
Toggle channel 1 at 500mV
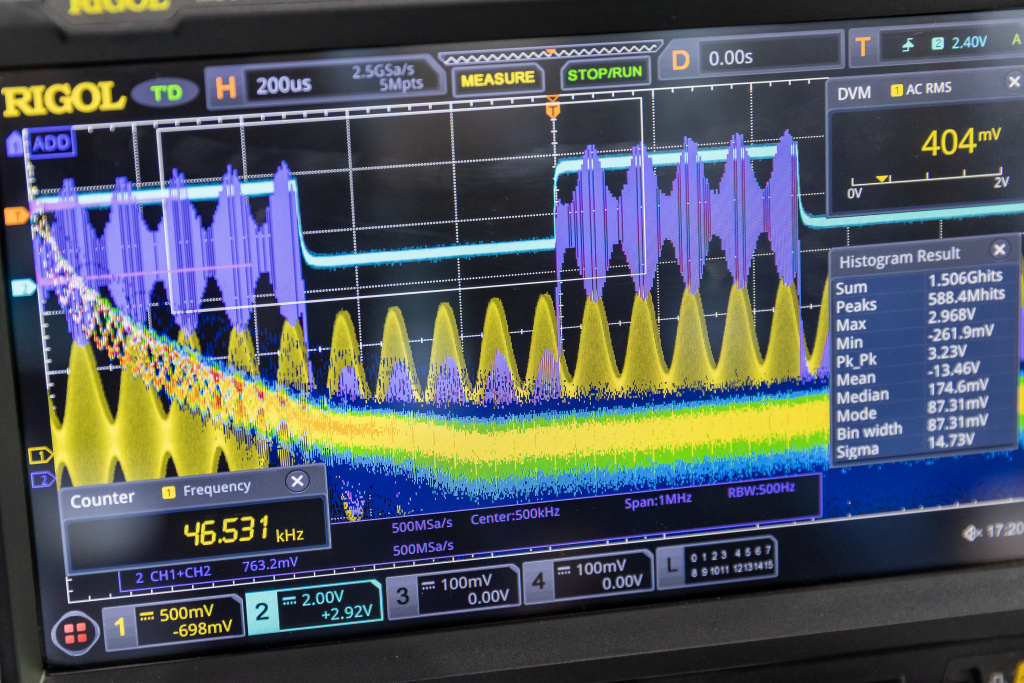click(174, 622)
